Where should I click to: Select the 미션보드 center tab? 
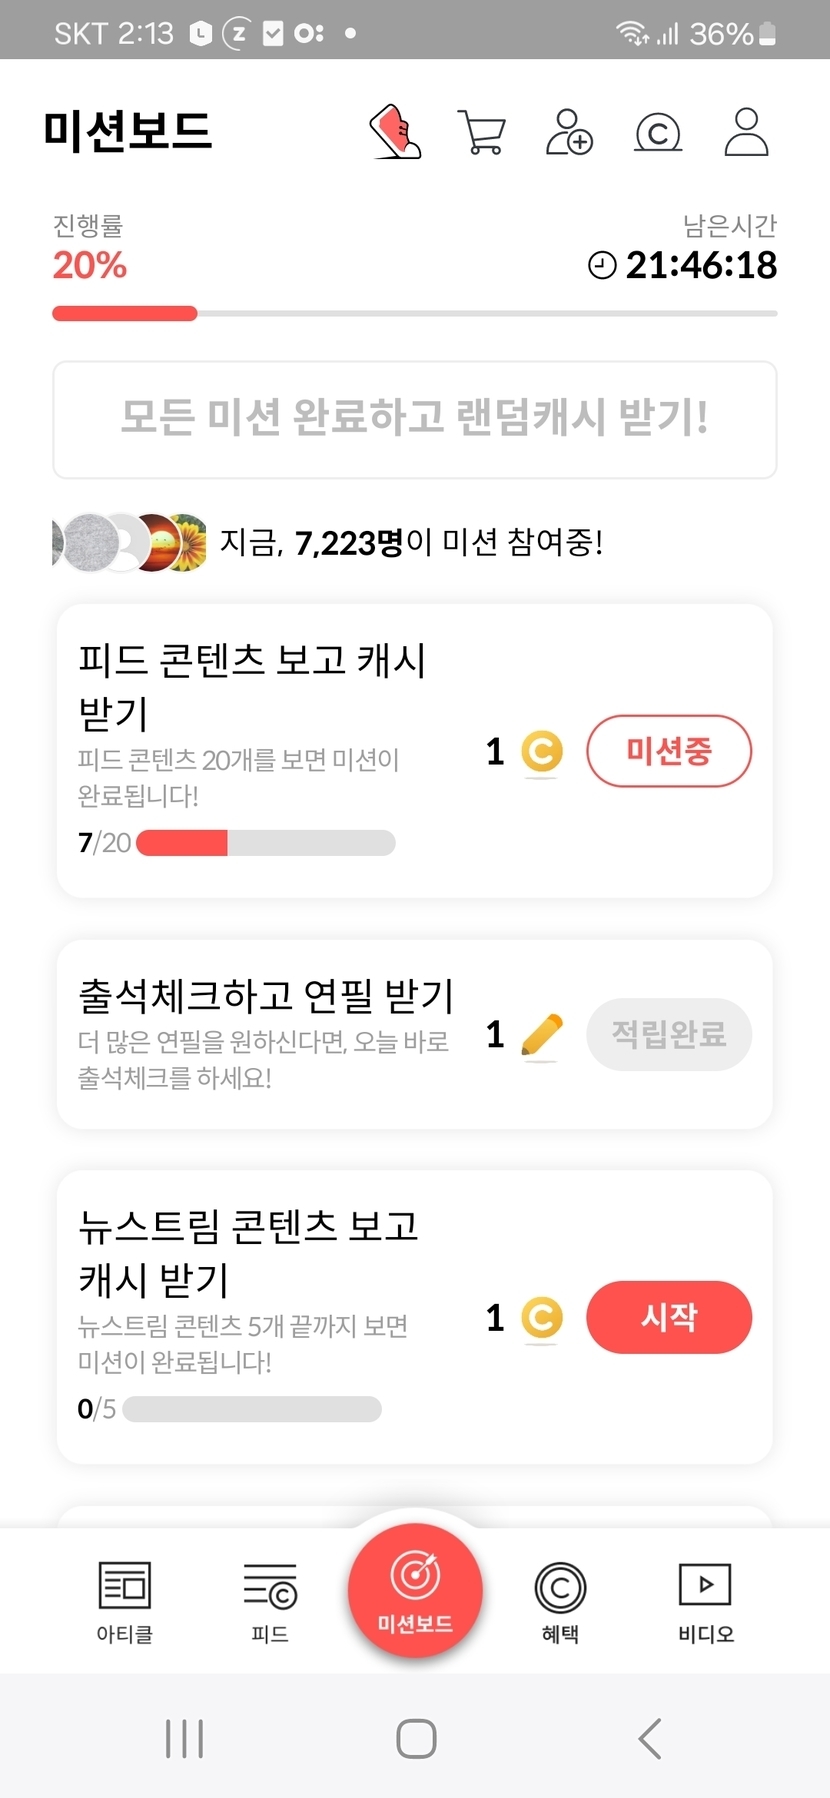(415, 1590)
